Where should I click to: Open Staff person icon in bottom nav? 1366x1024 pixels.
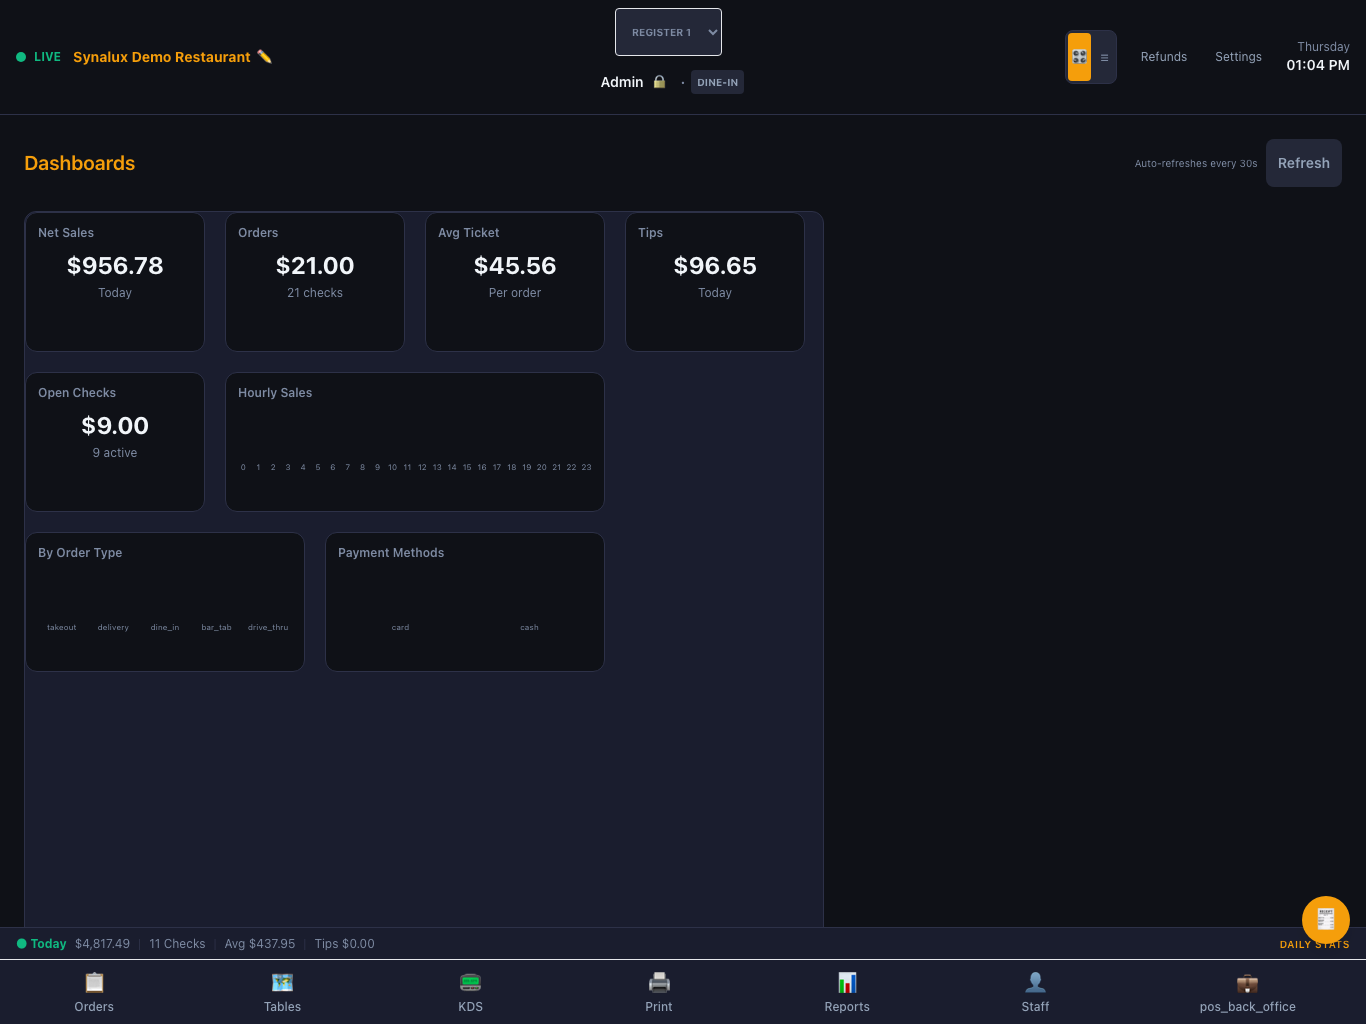[x=1036, y=983]
